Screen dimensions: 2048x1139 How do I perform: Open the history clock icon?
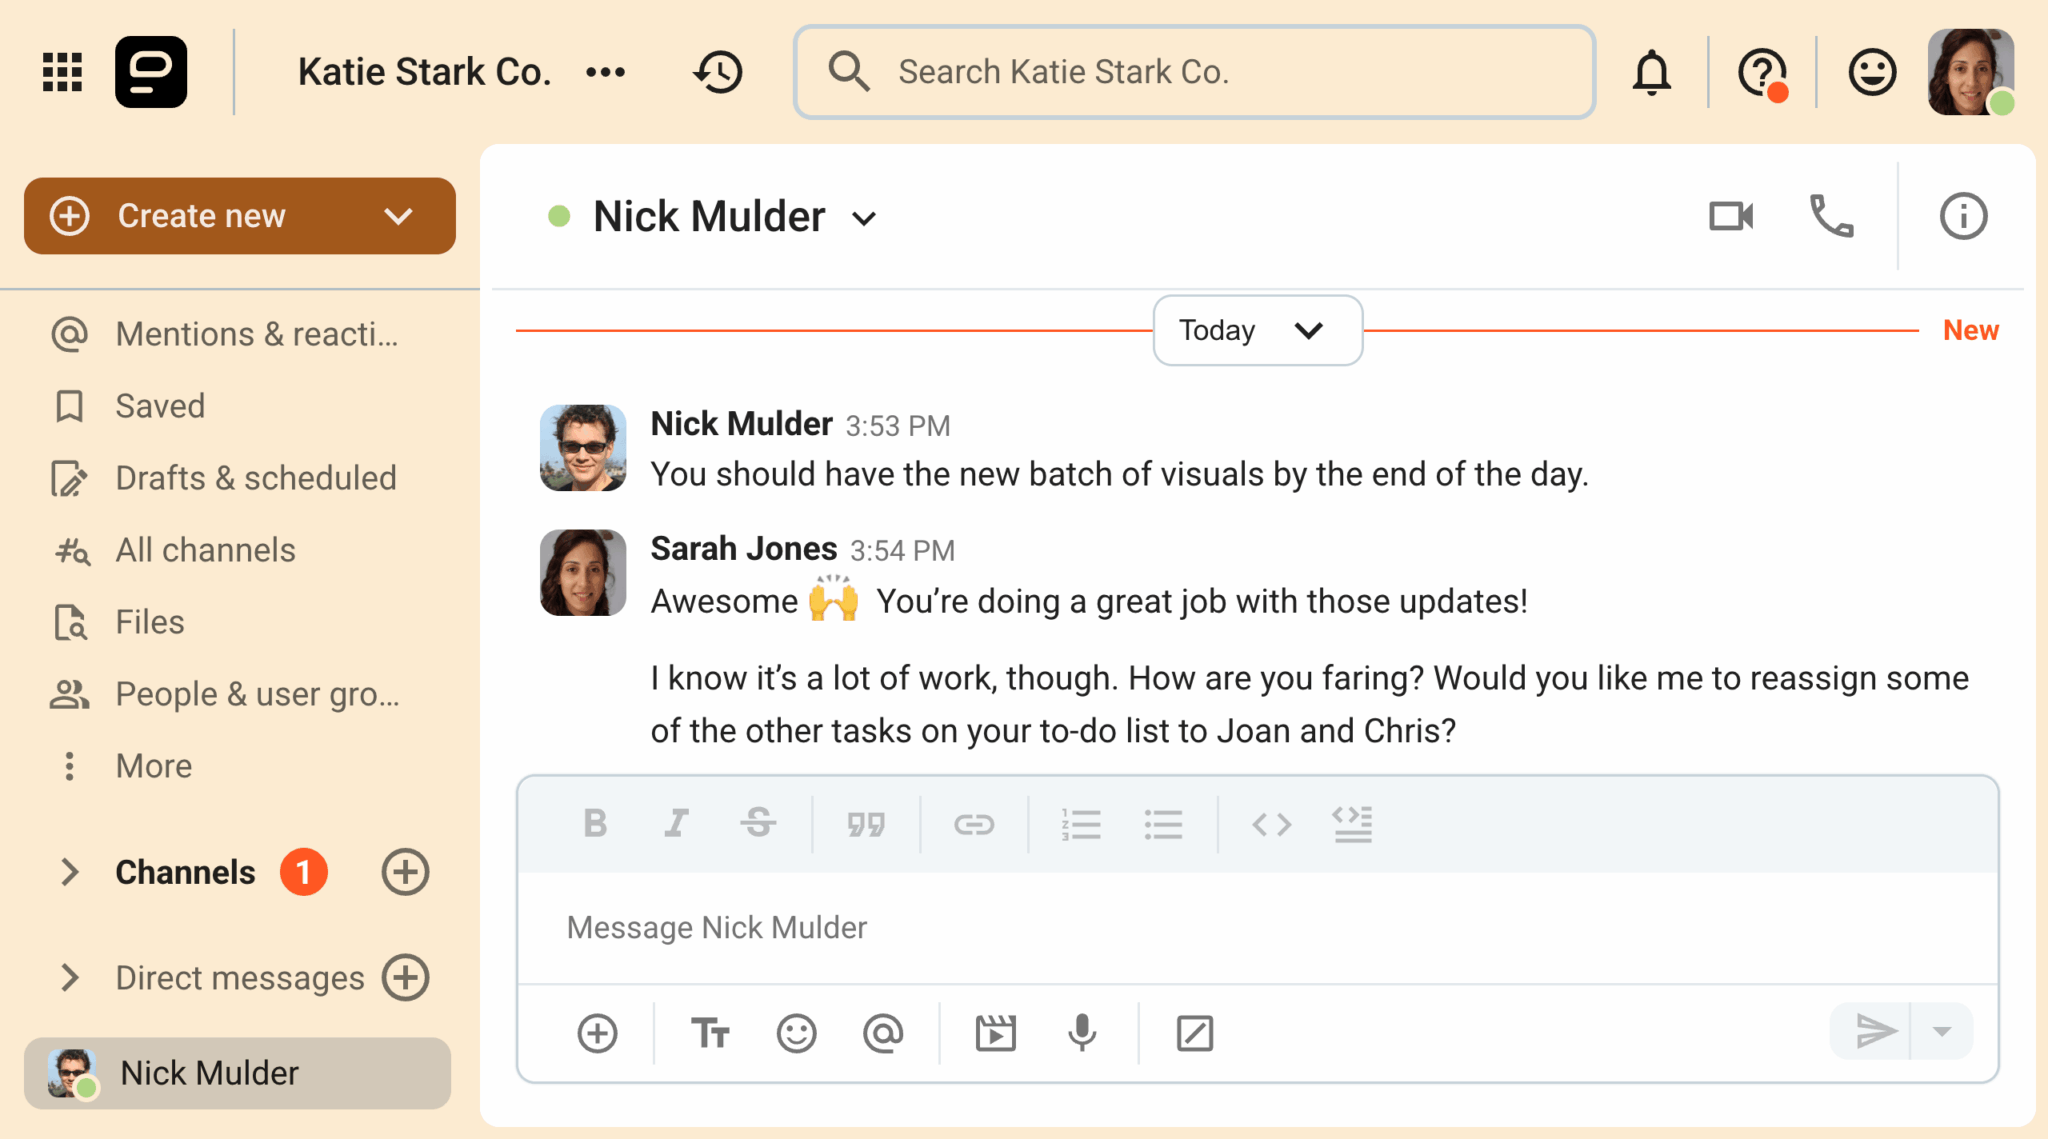point(718,72)
